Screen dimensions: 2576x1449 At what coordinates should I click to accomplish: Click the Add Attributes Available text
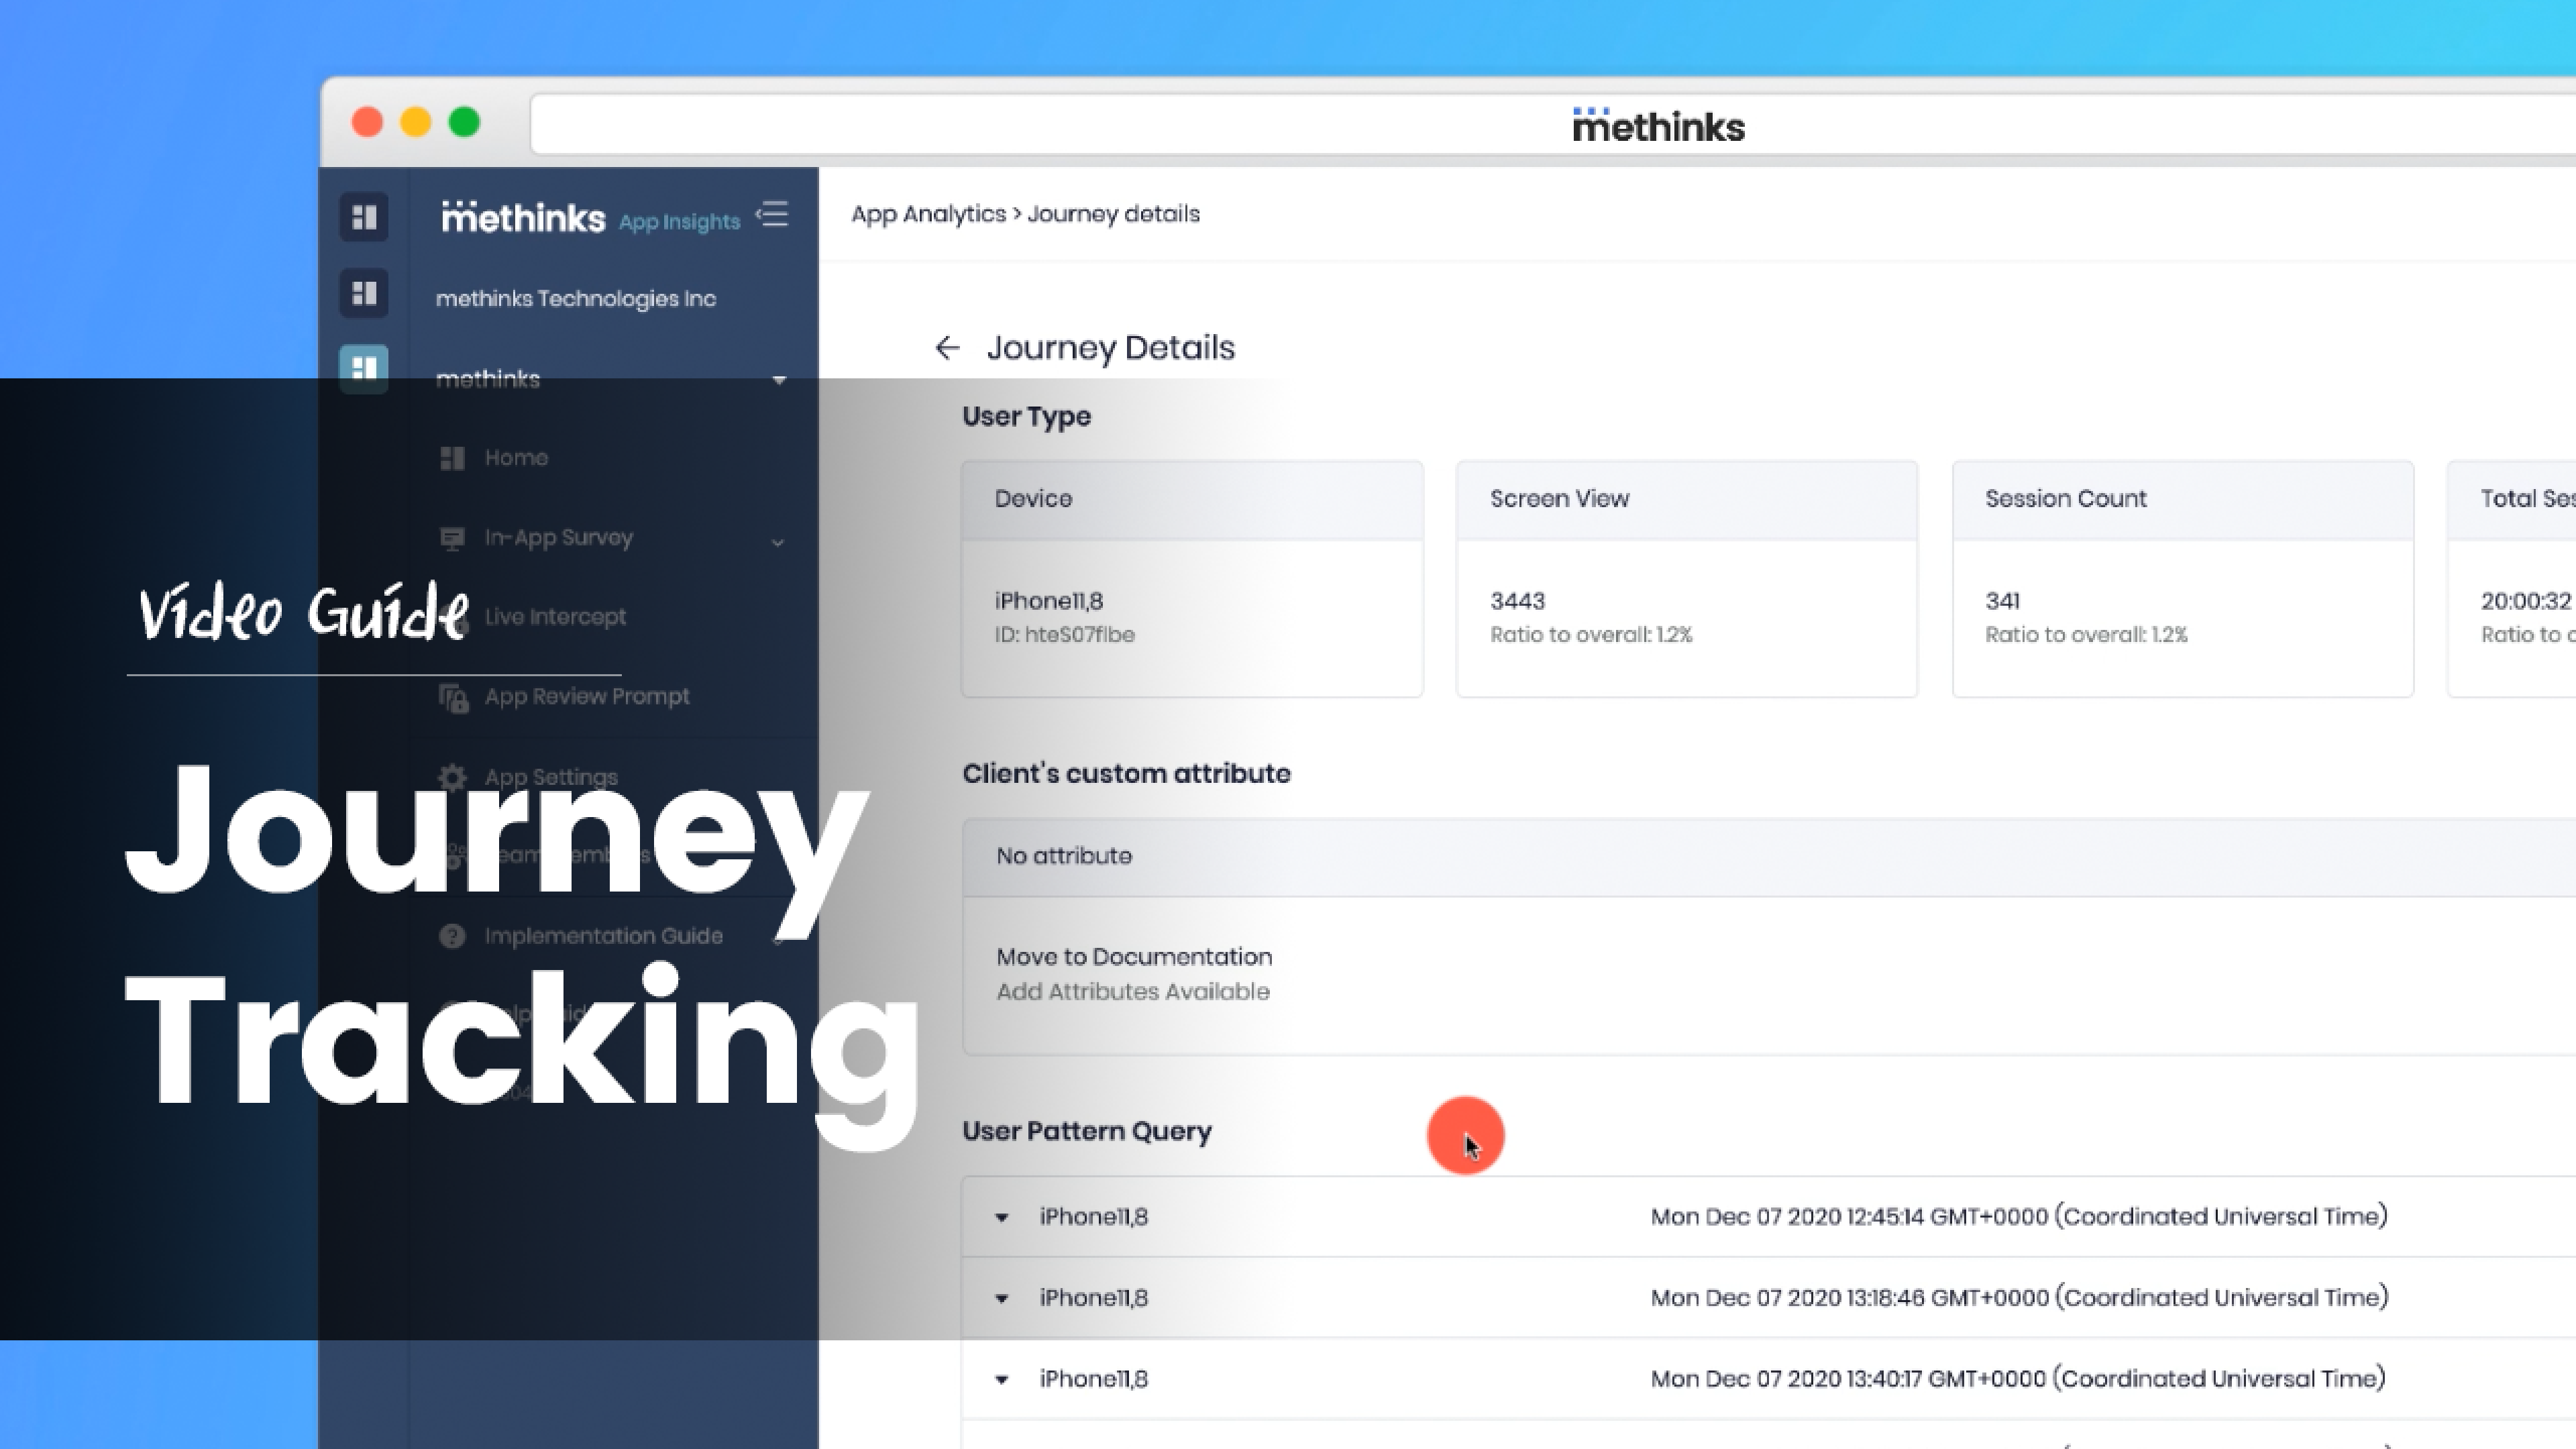tap(1133, 991)
